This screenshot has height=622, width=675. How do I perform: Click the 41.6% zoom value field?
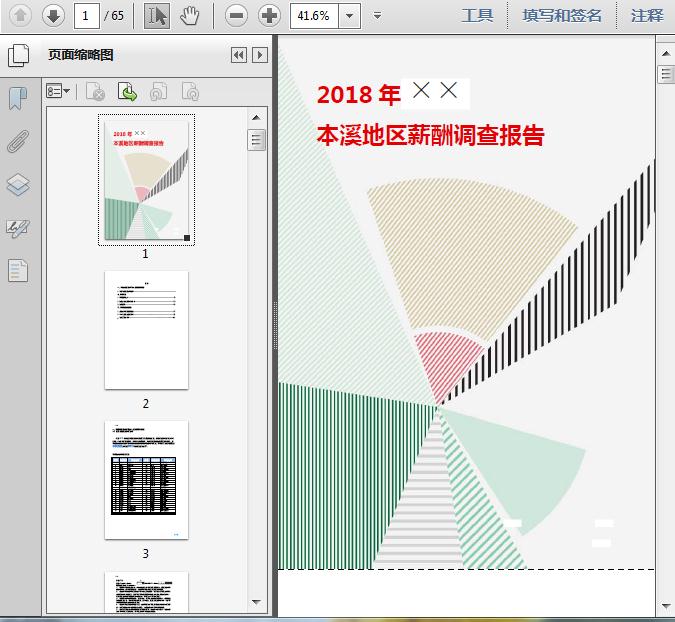pyautogui.click(x=314, y=16)
